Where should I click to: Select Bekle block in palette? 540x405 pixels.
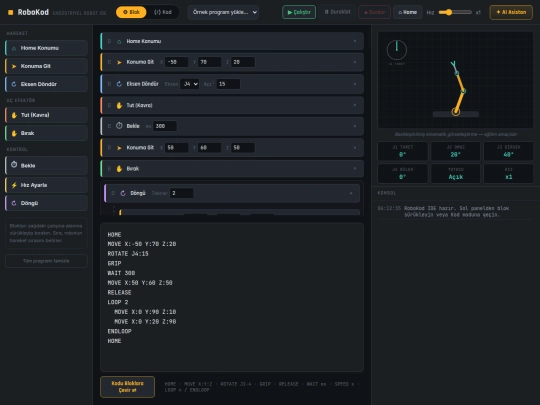46,165
